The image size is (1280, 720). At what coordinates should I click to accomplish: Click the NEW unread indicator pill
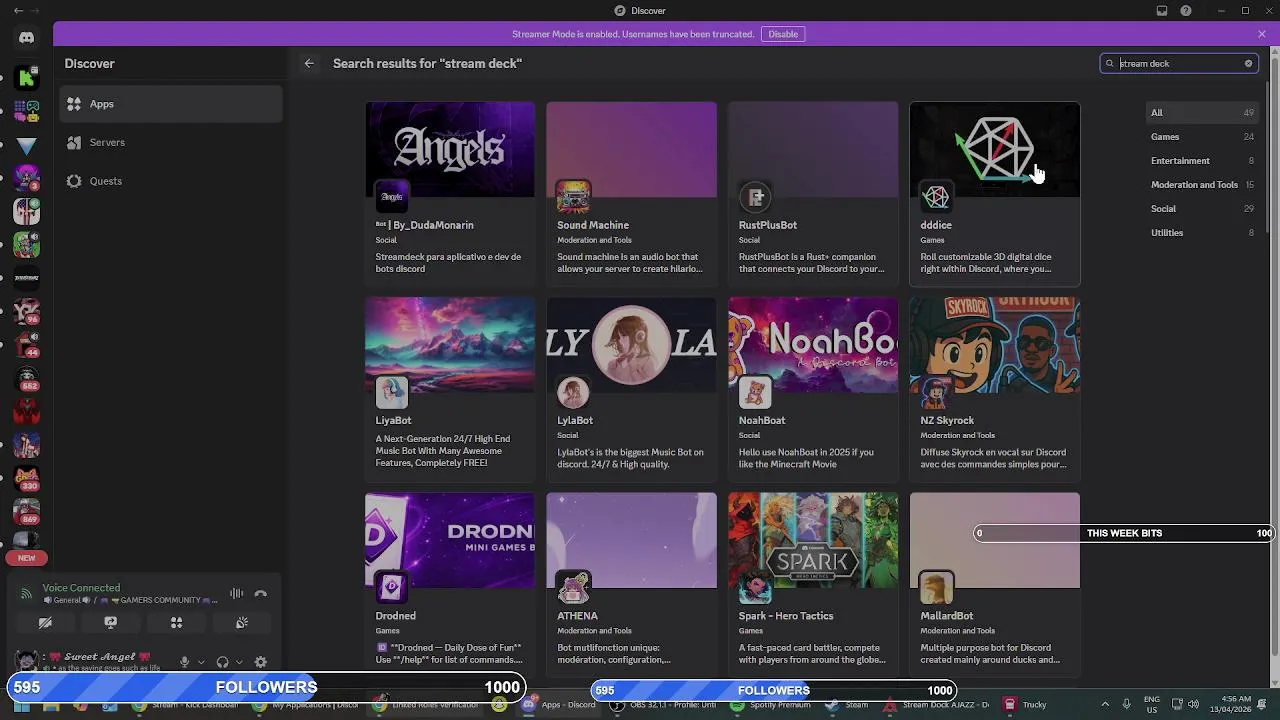pyautogui.click(x=27, y=558)
